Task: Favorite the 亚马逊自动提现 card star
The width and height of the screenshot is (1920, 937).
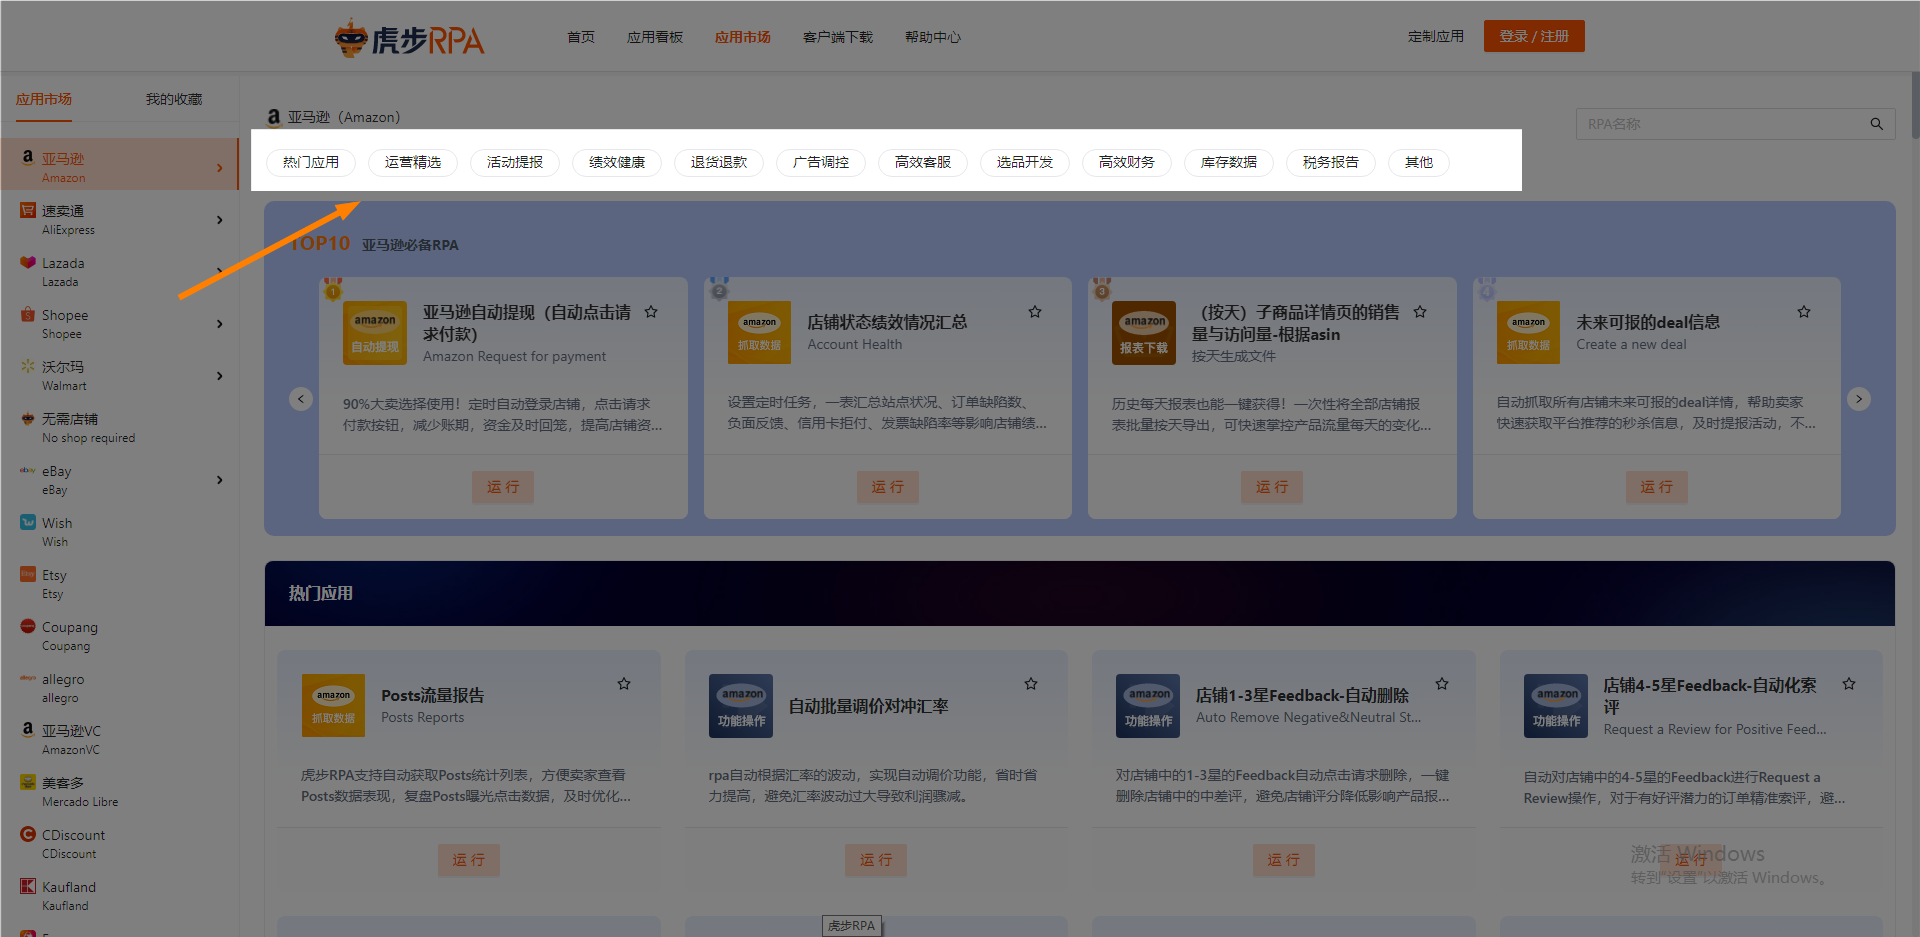Action: (651, 312)
